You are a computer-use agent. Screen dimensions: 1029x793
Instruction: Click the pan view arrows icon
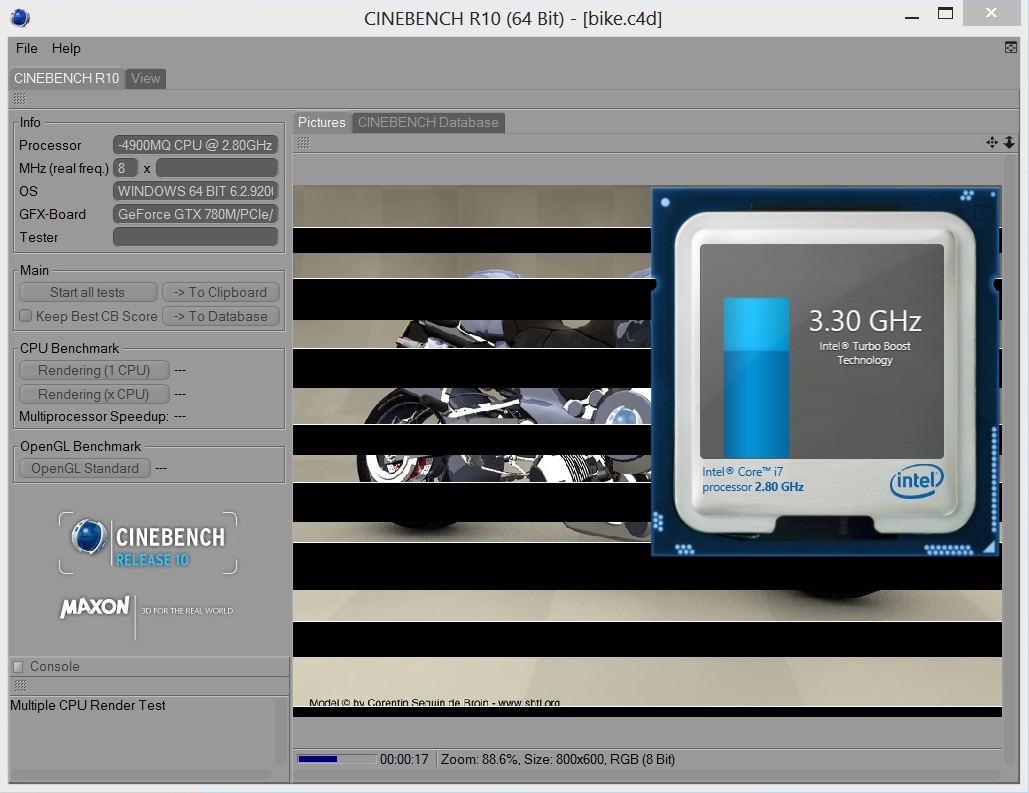pyautogui.click(x=992, y=142)
